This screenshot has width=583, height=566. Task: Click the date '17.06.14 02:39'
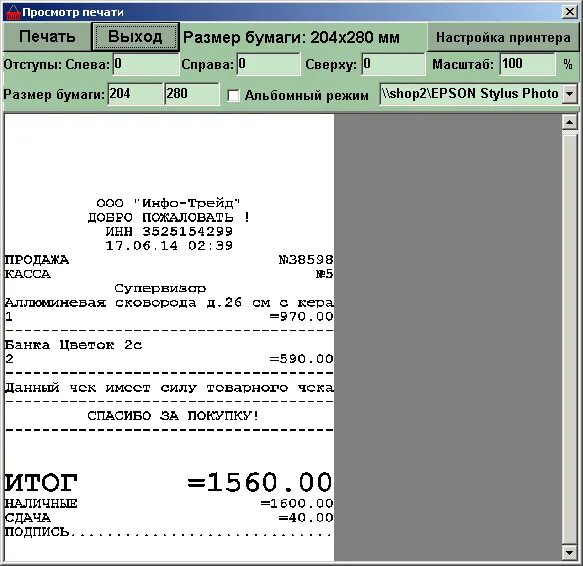169,245
